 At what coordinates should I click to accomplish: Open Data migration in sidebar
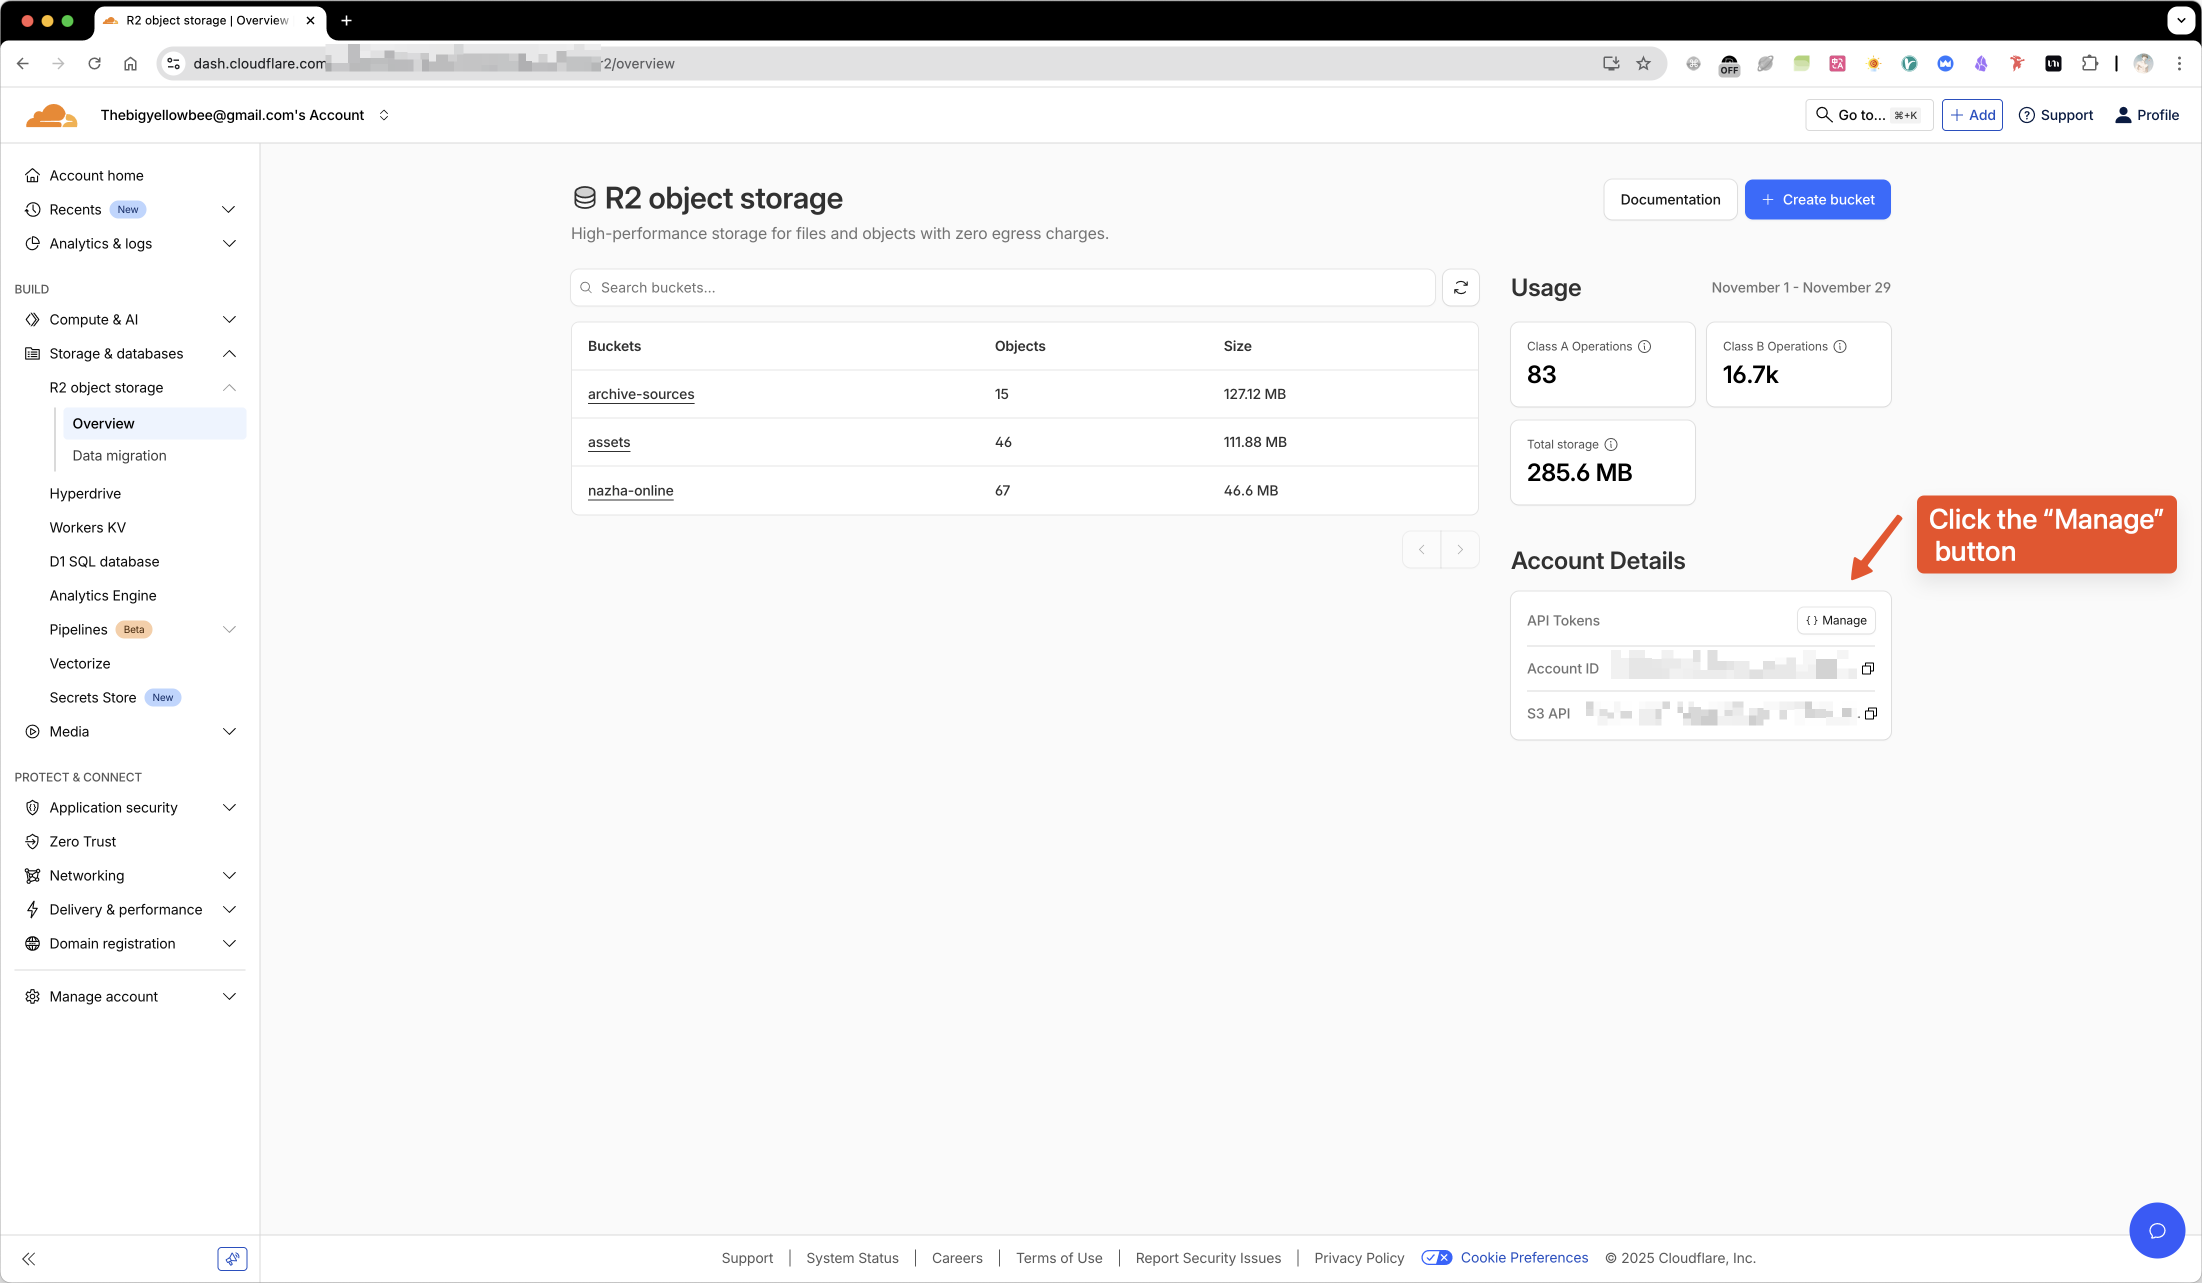(119, 455)
